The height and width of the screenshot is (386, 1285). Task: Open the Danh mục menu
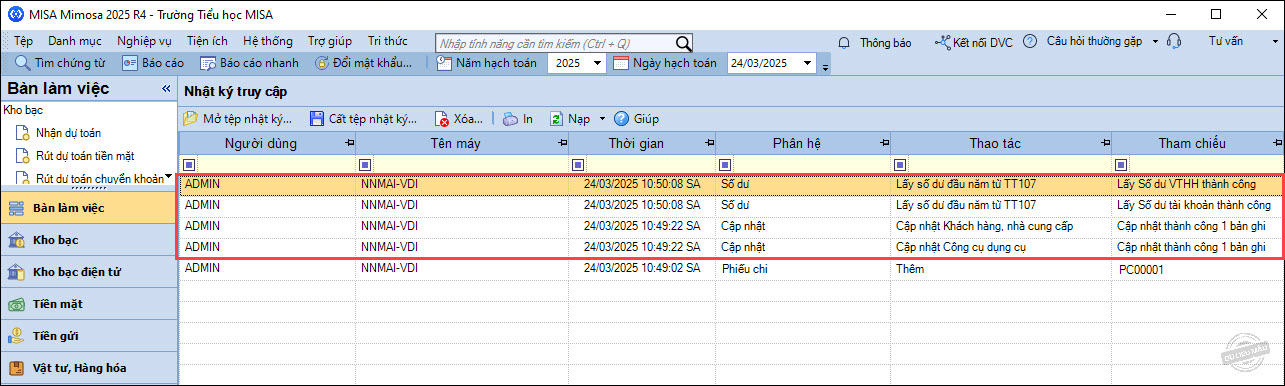(x=75, y=41)
